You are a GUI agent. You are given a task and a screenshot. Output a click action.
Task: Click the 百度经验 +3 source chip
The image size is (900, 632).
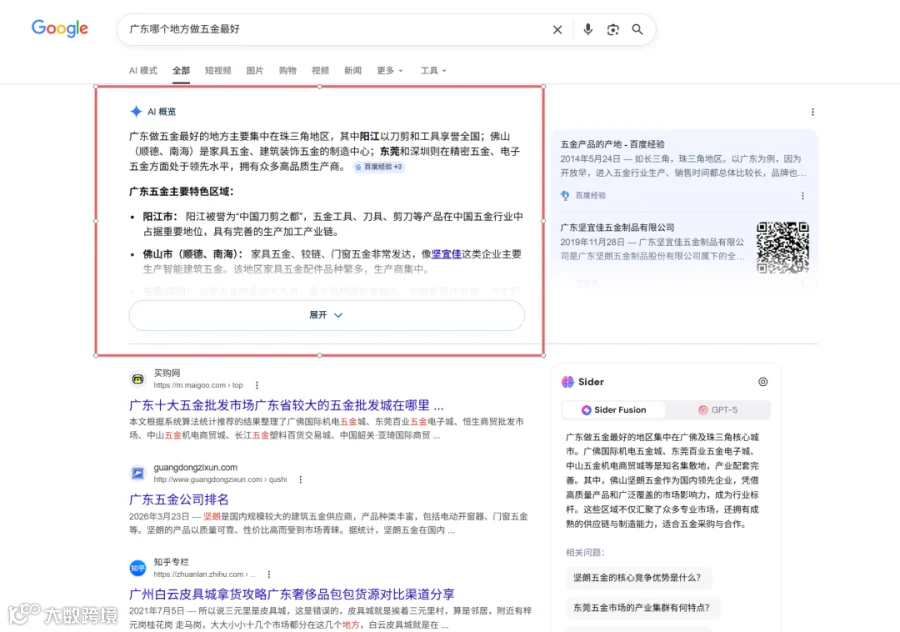pos(379,167)
